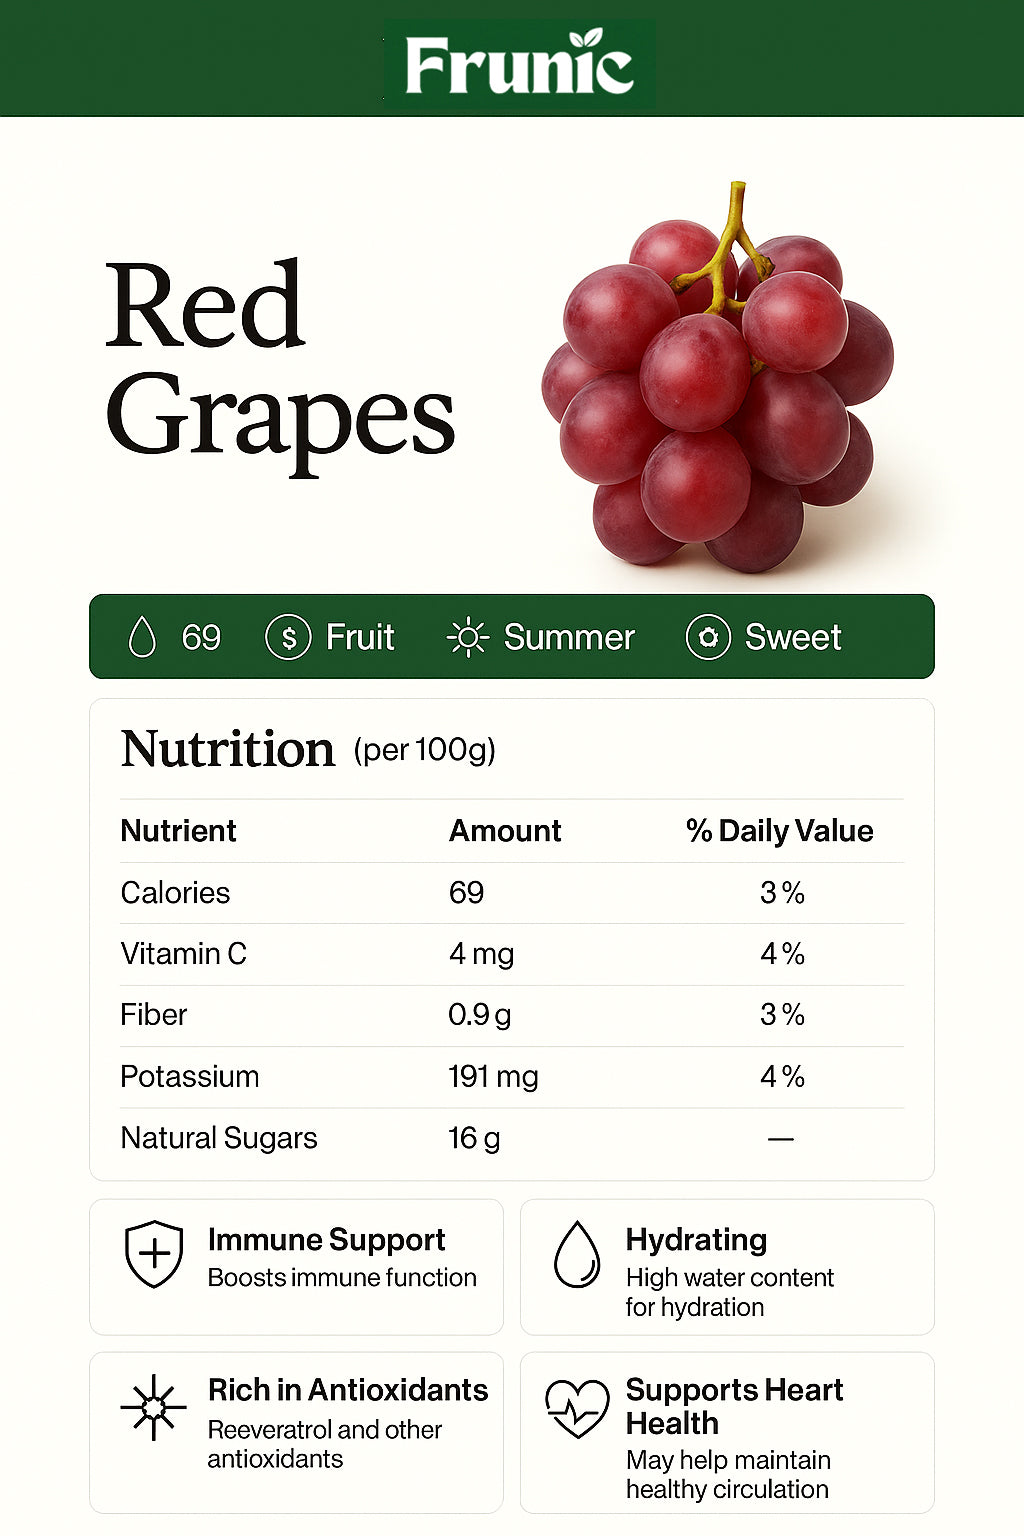Viewport: 1024px width, 1536px height.
Task: Click the dollar-sign Fruit category icon
Action: coord(288,637)
